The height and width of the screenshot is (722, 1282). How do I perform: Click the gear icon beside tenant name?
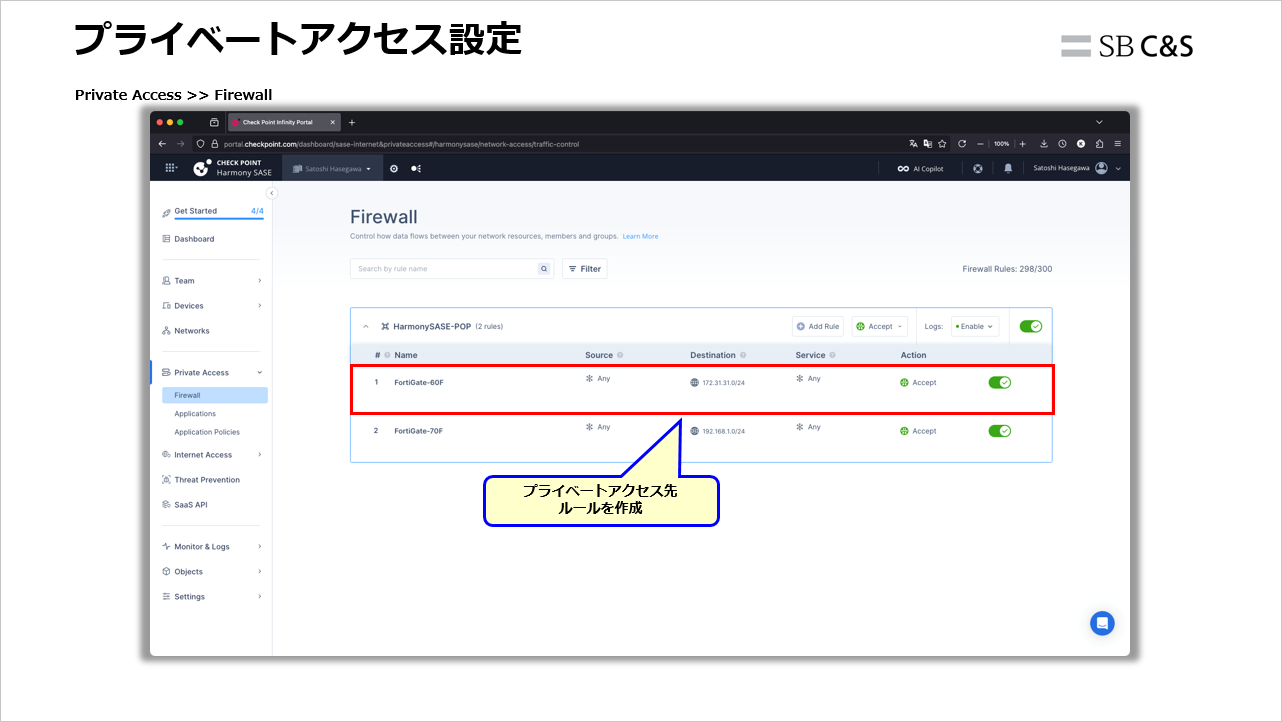click(x=394, y=168)
